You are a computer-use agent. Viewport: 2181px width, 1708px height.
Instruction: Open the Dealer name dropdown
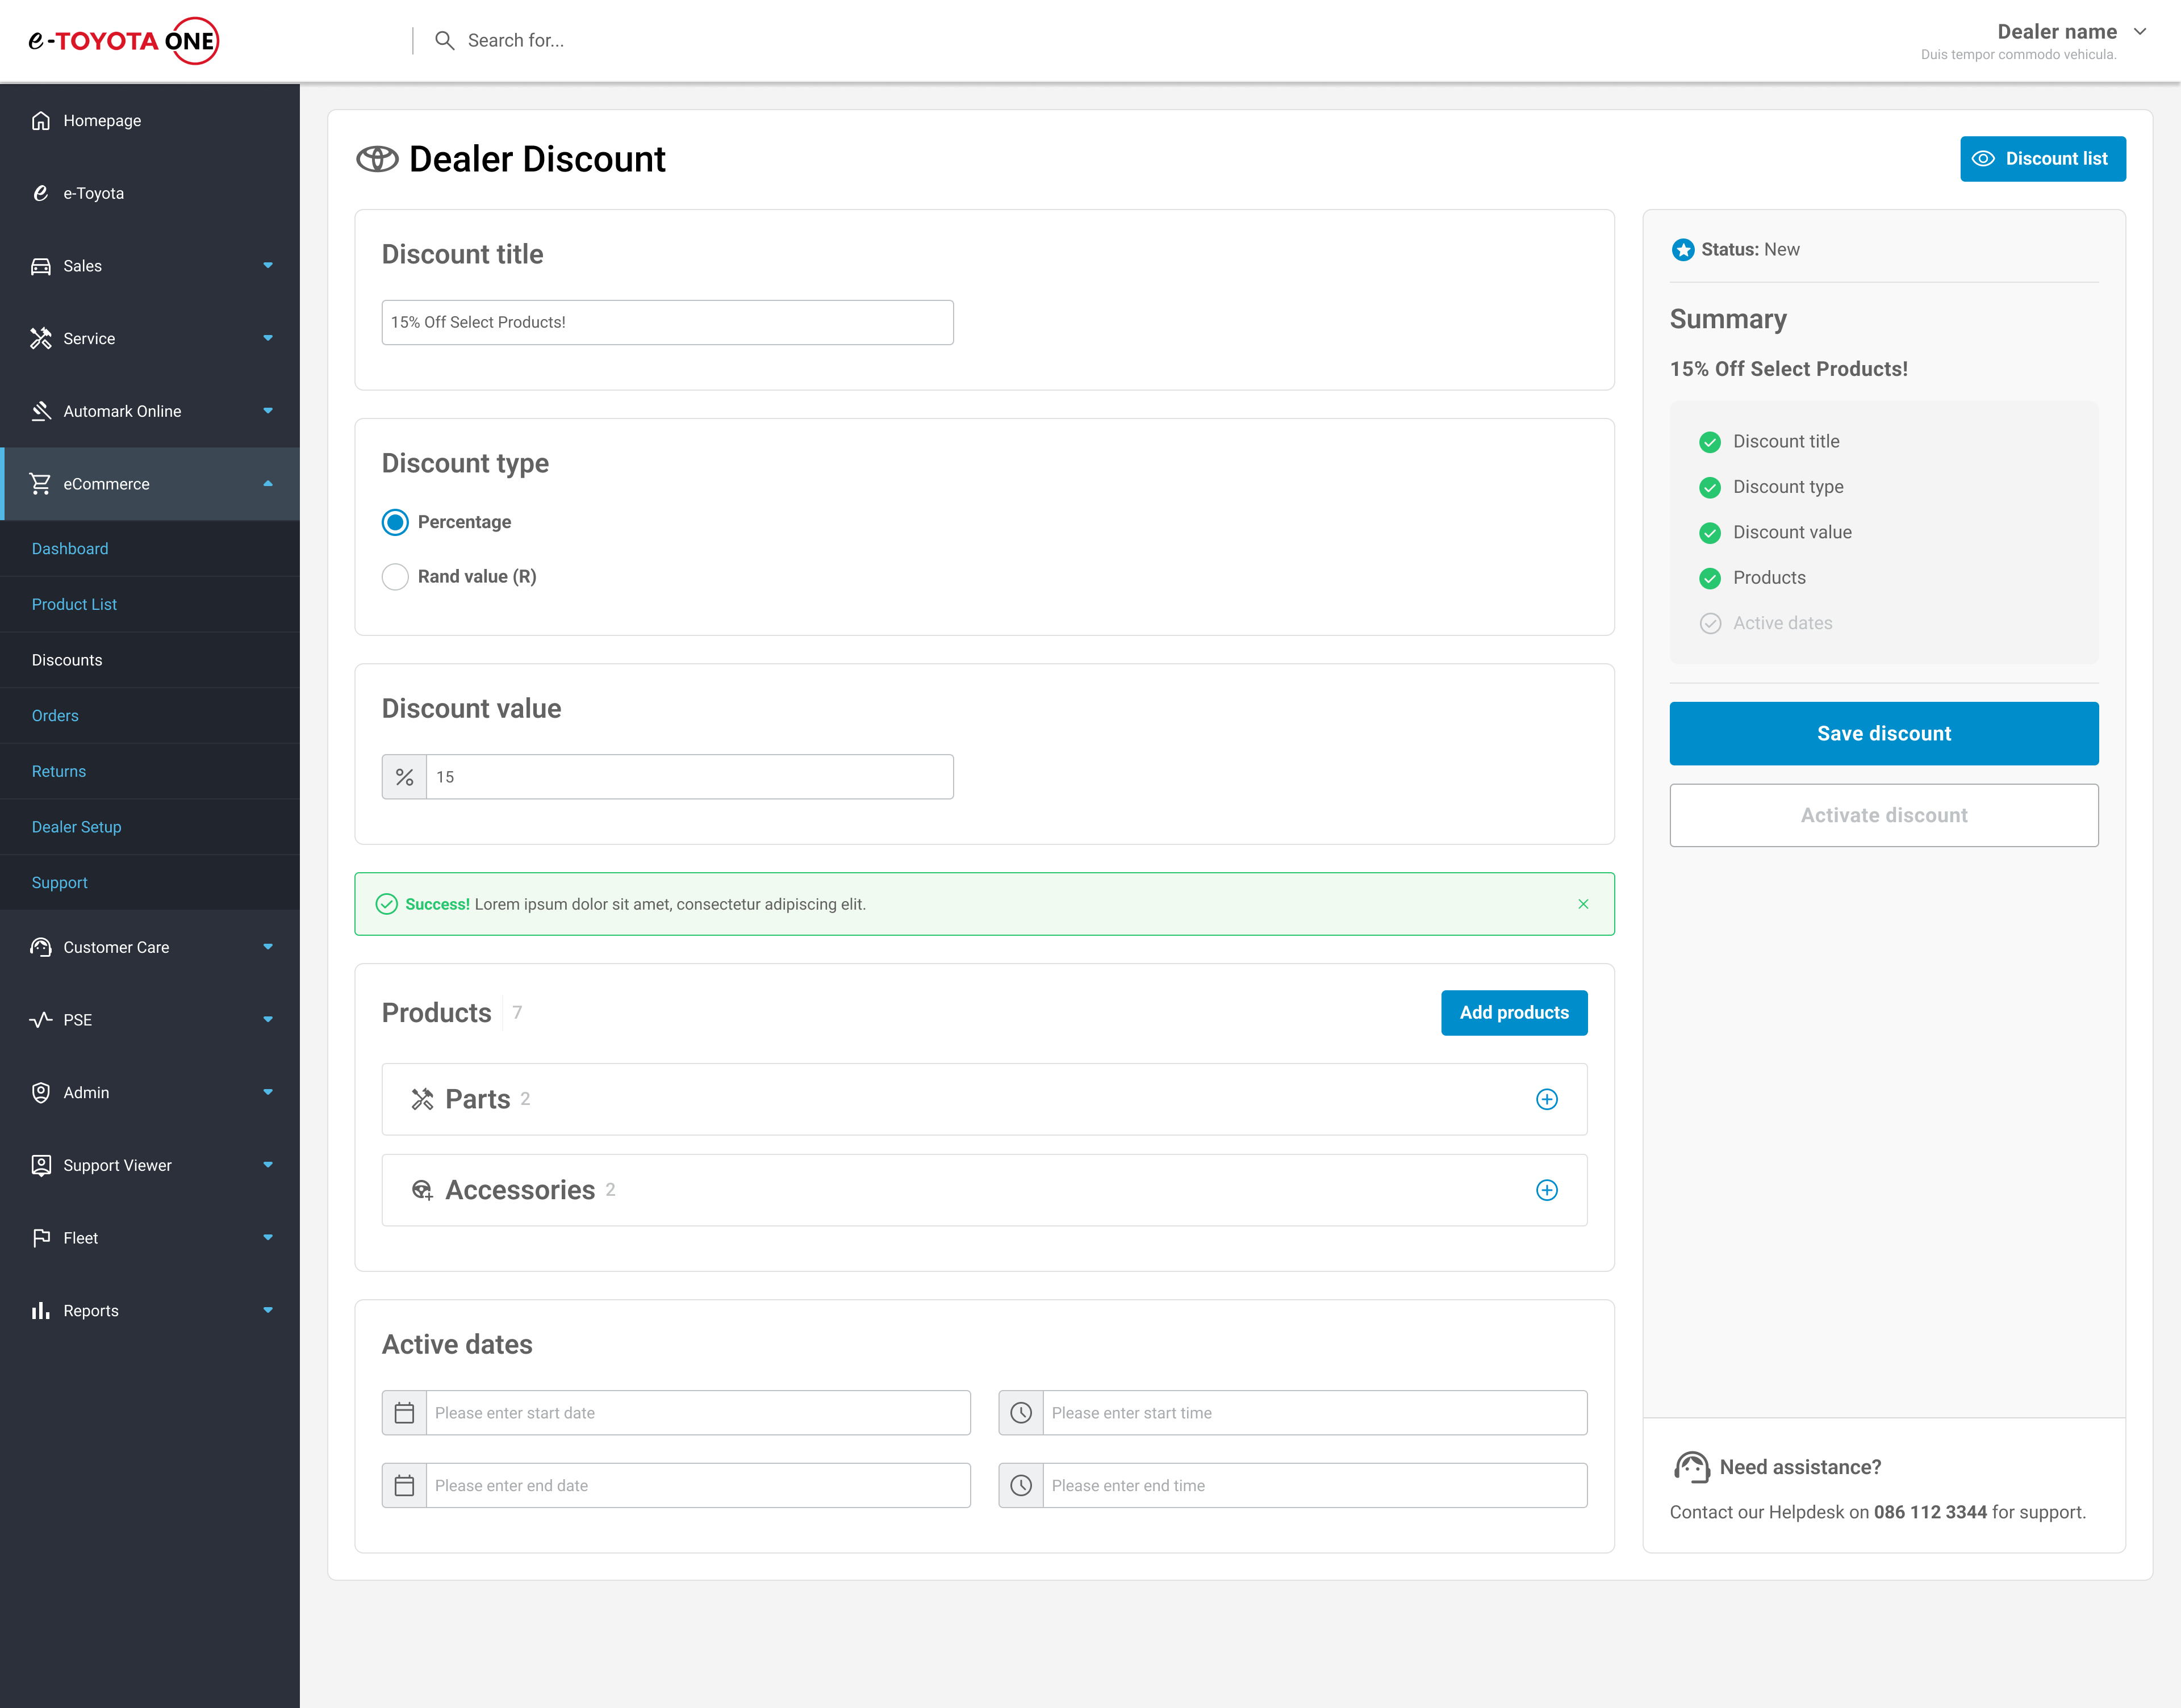(x=2139, y=32)
